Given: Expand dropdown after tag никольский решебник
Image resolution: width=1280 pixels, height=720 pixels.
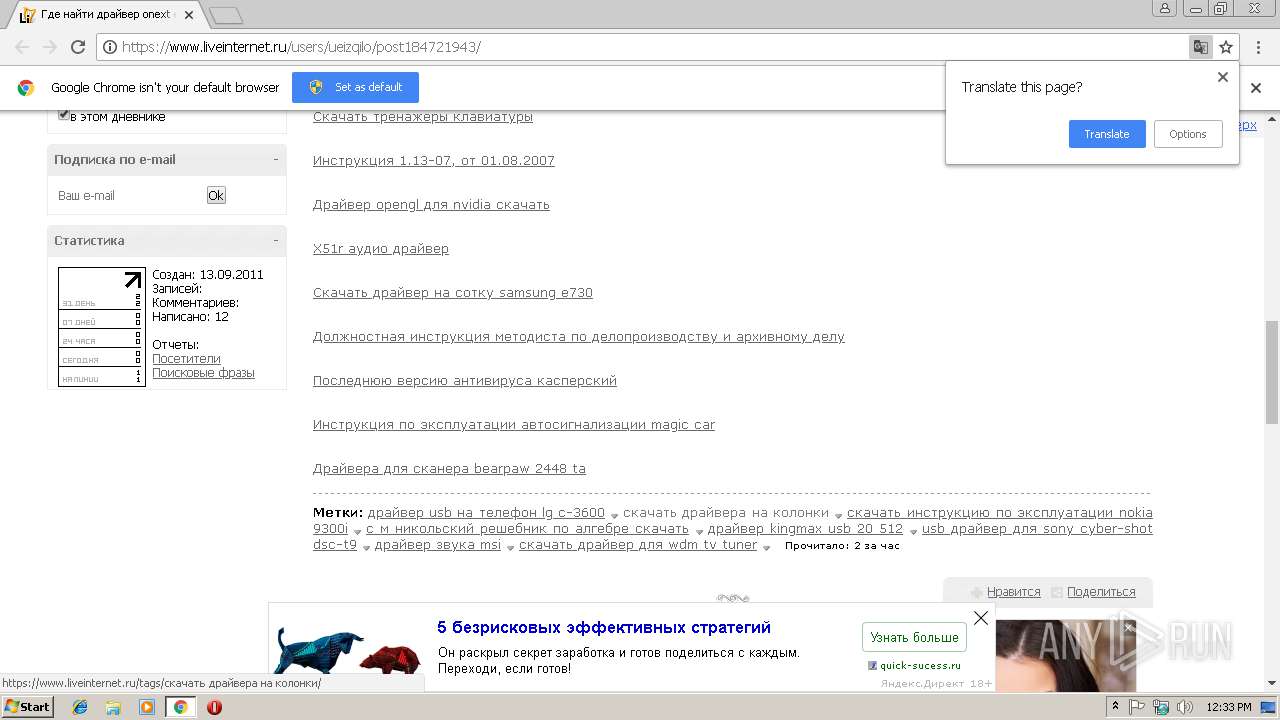Looking at the screenshot, I should tap(699, 531).
